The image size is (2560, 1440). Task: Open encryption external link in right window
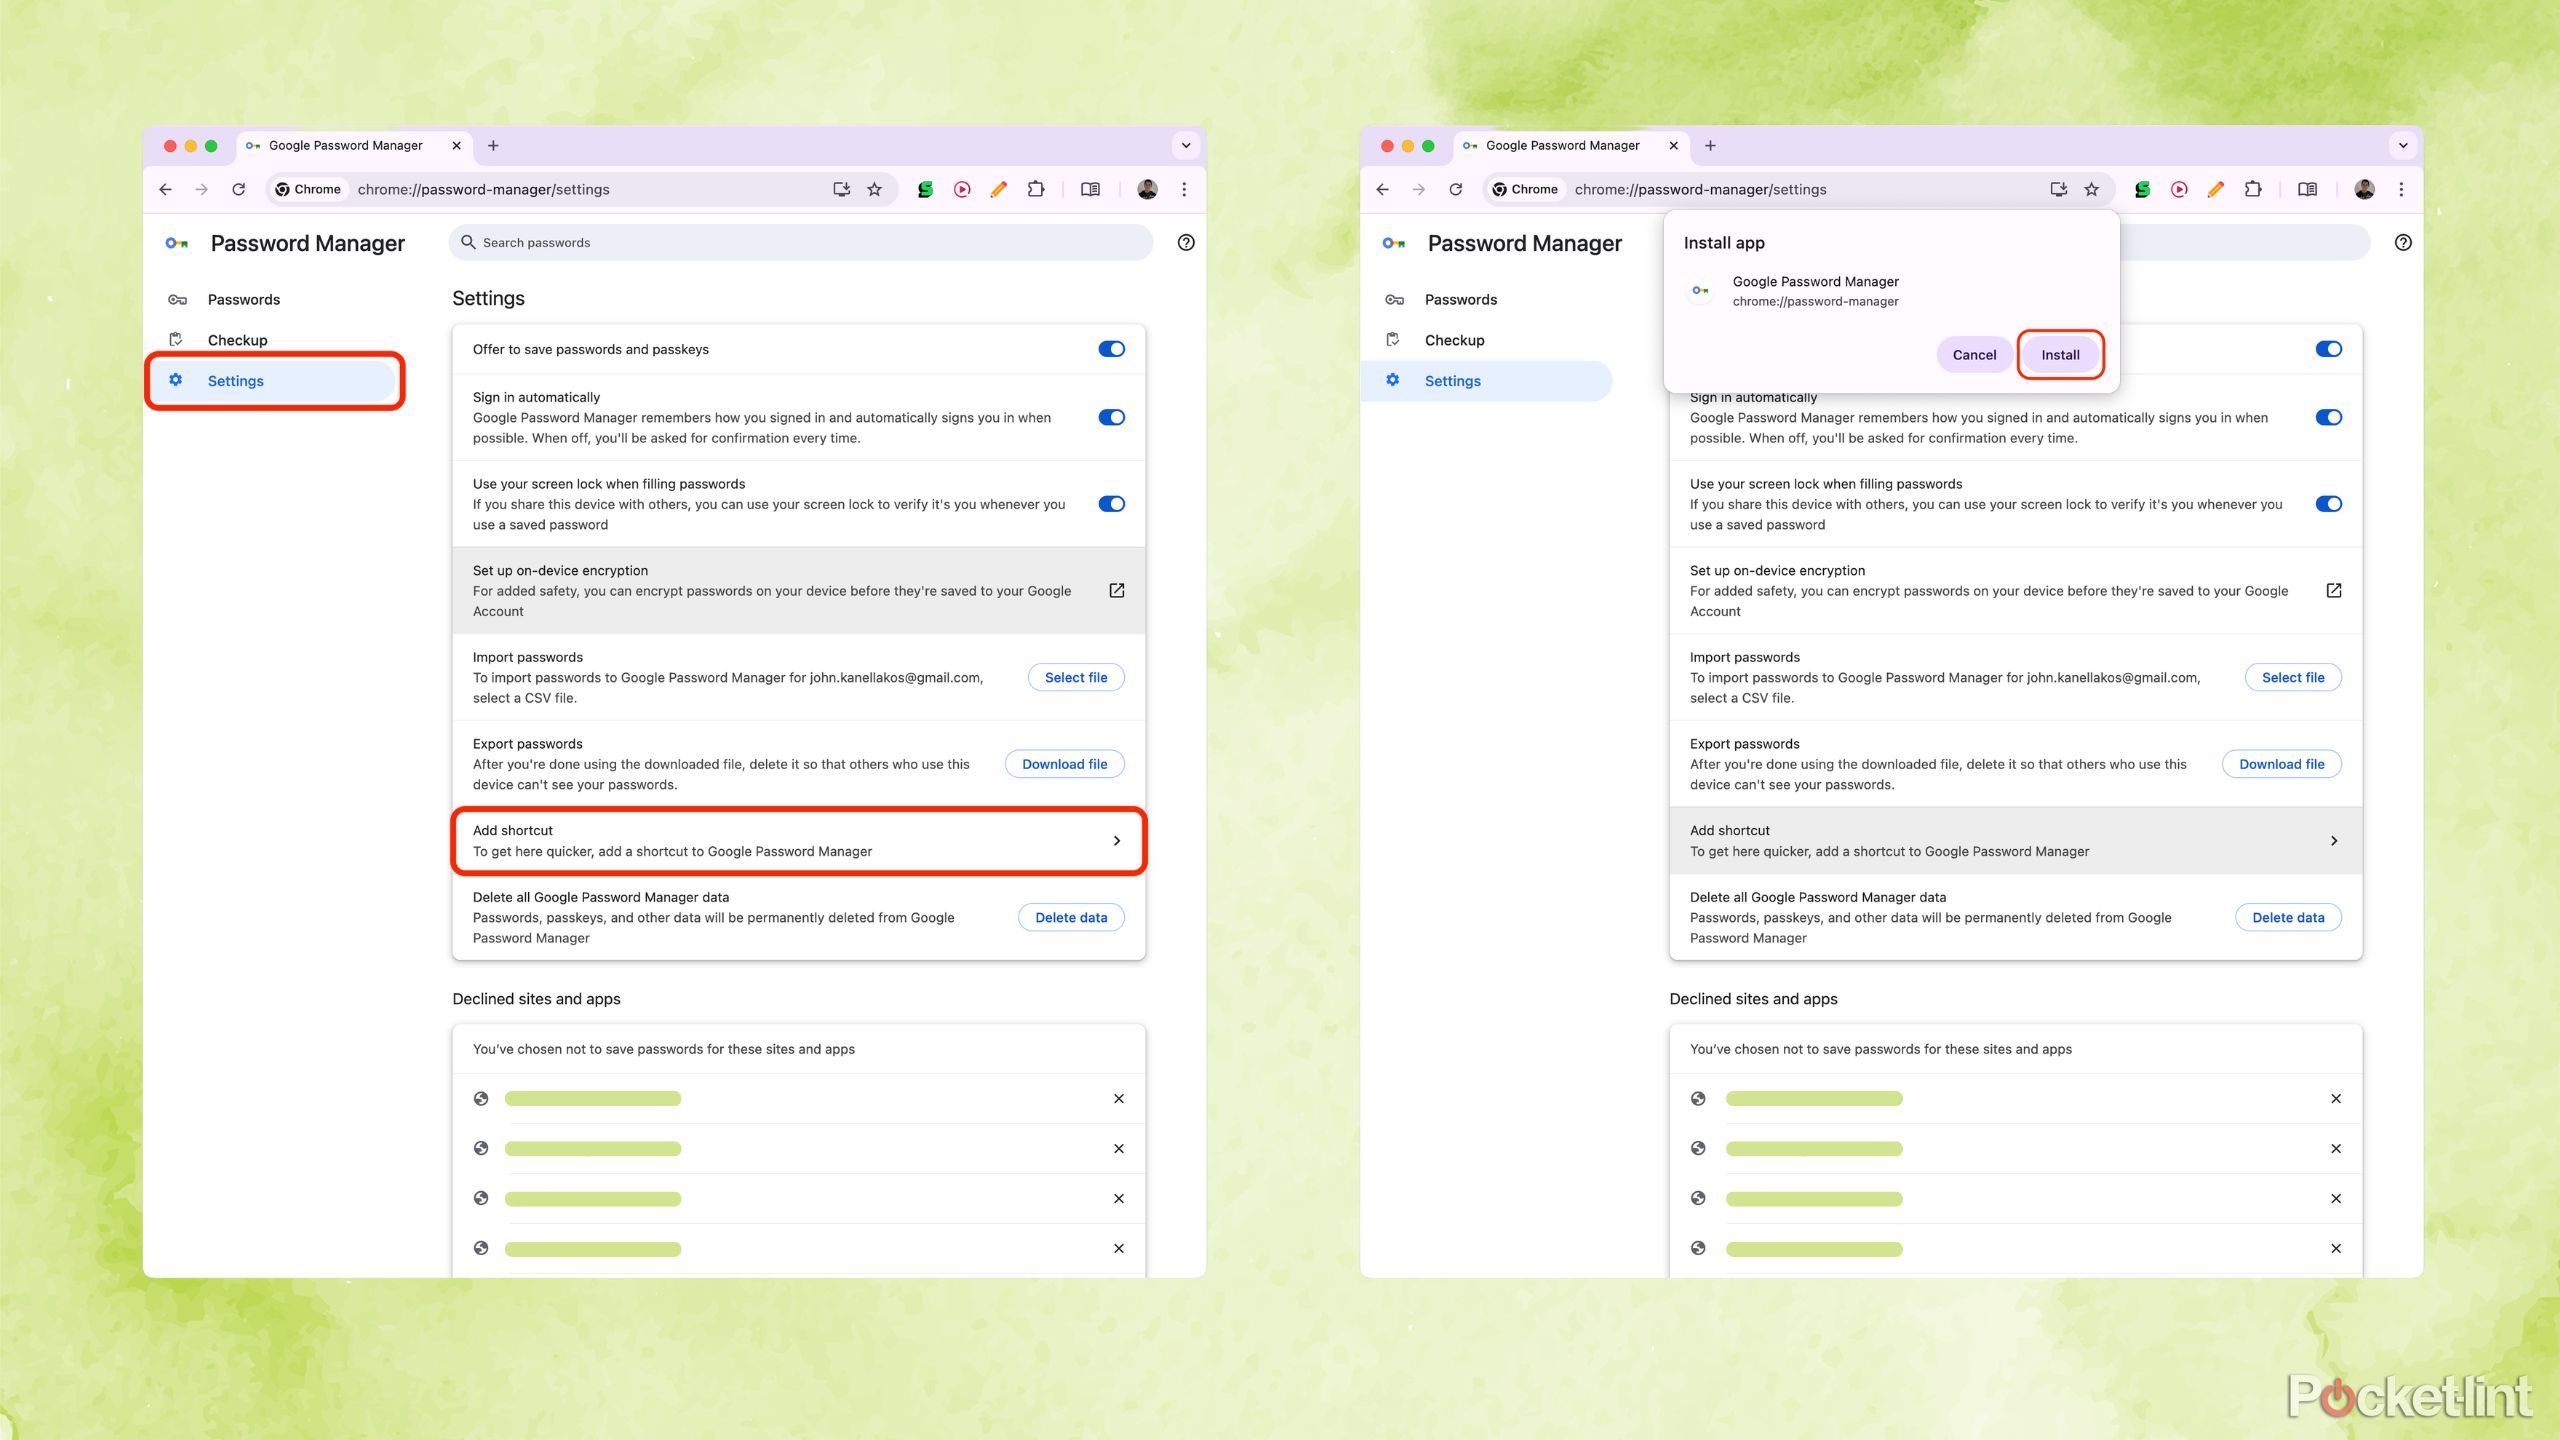2334,590
